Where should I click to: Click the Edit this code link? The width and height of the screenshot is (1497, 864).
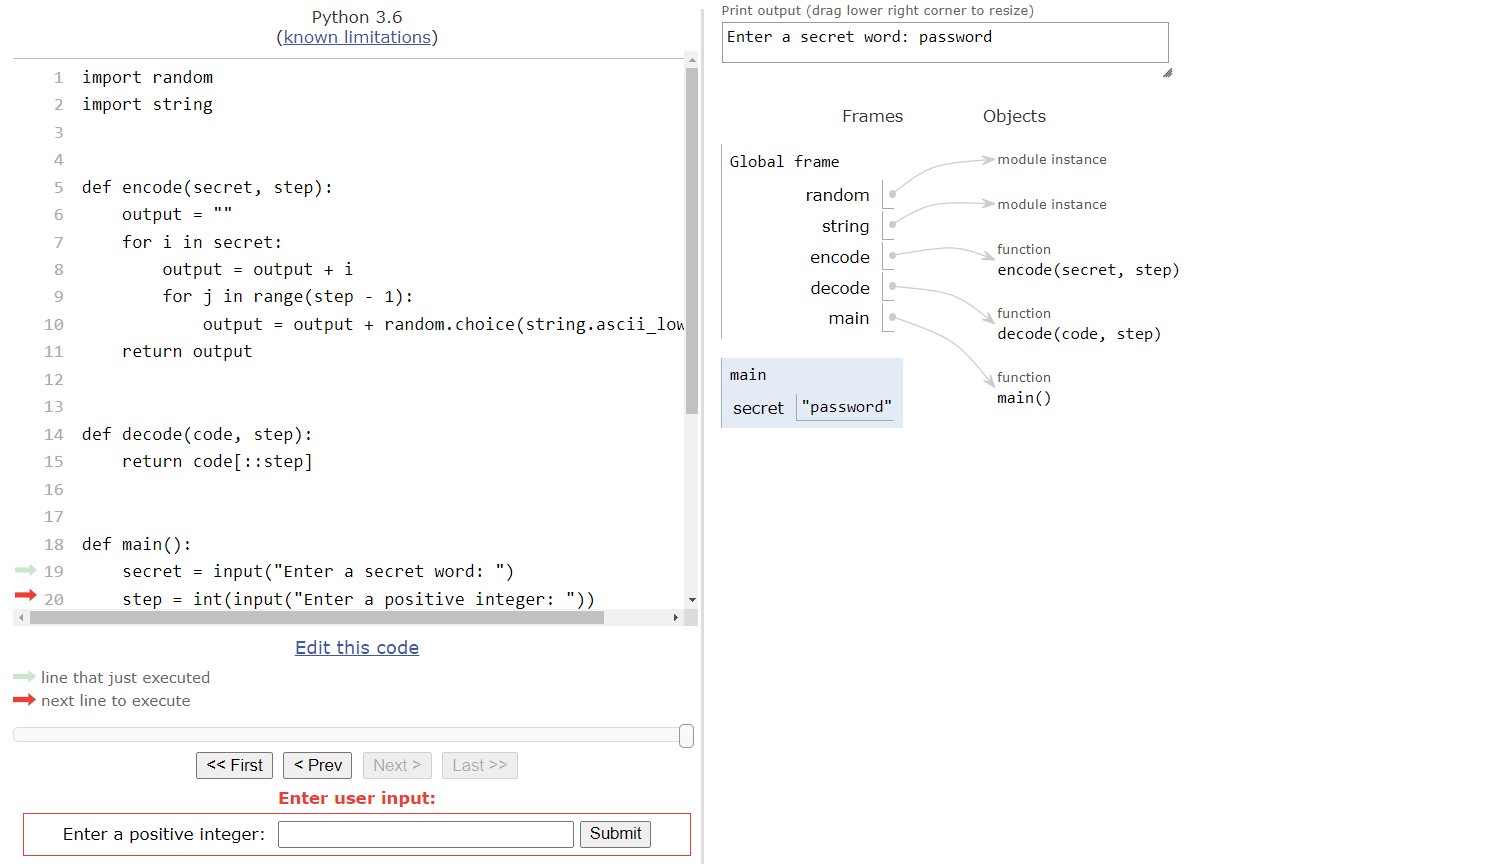357,648
